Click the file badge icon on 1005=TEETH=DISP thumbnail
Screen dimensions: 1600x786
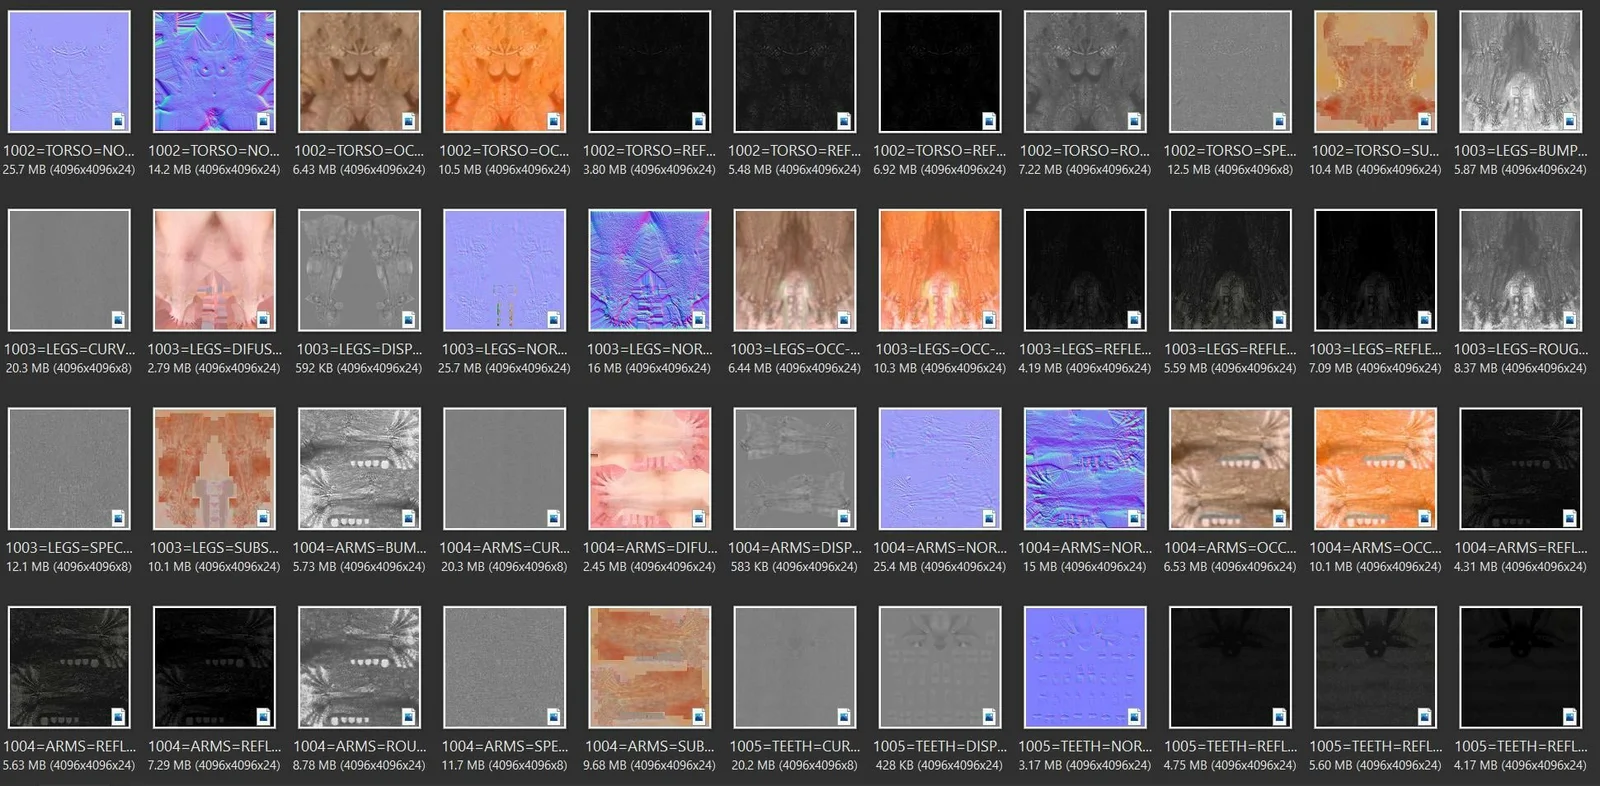point(989,716)
